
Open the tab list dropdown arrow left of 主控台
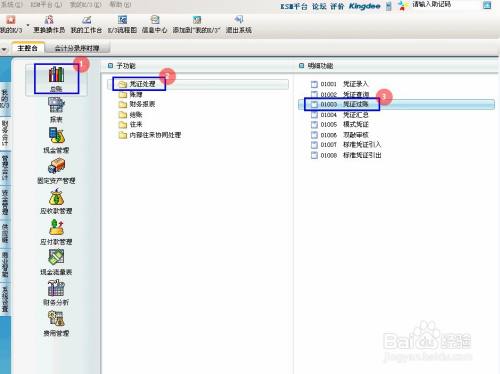(x=4, y=49)
